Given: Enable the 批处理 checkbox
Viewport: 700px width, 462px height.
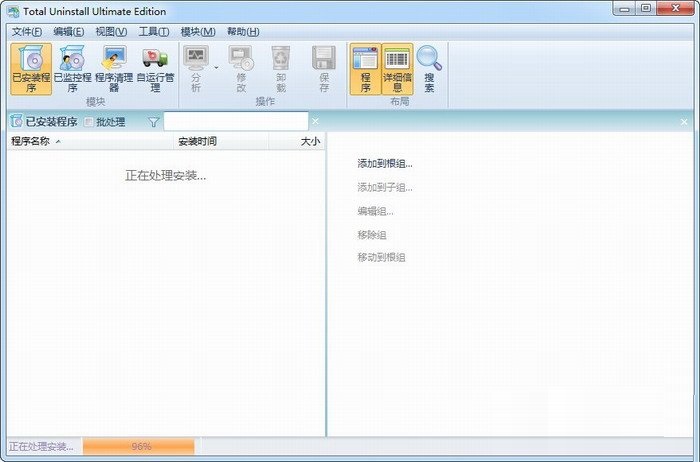Looking at the screenshot, I should [89, 122].
